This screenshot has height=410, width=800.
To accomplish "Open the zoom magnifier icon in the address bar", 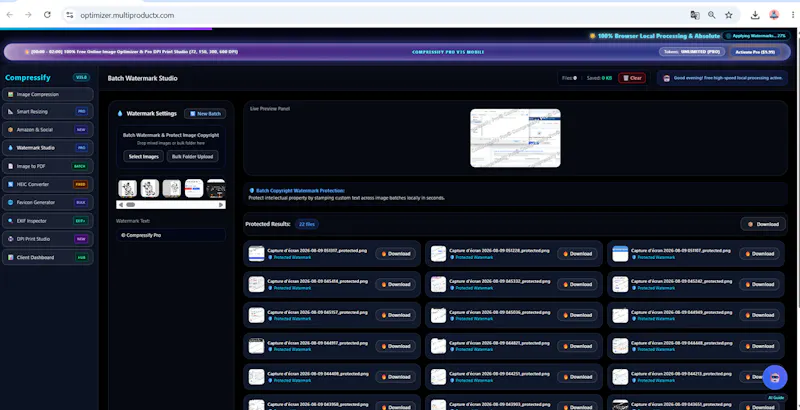I will pyautogui.click(x=711, y=15).
